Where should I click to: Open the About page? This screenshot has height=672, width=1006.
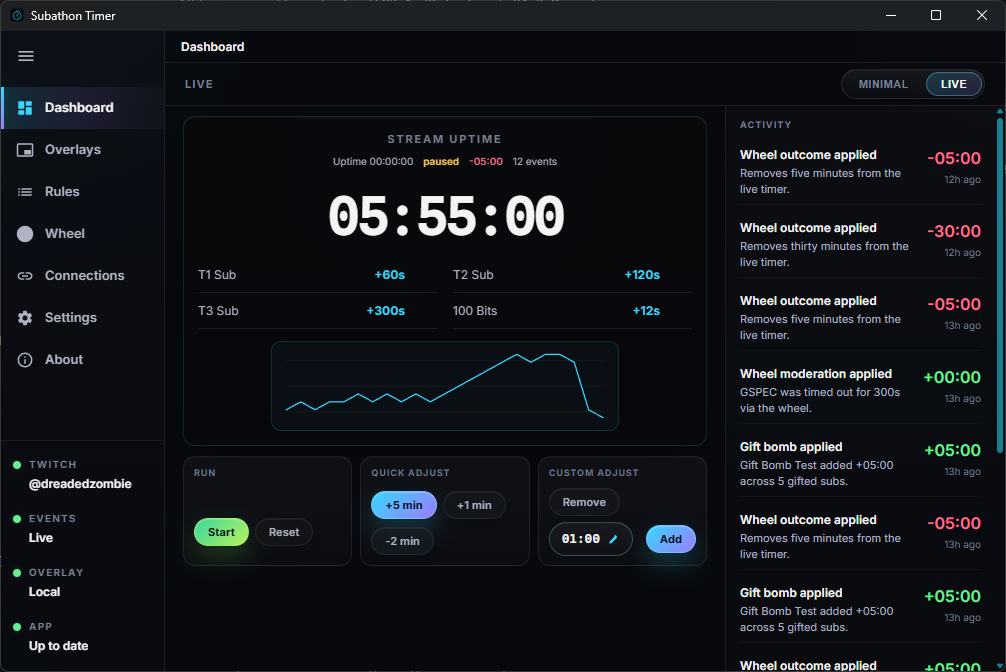(x=83, y=359)
